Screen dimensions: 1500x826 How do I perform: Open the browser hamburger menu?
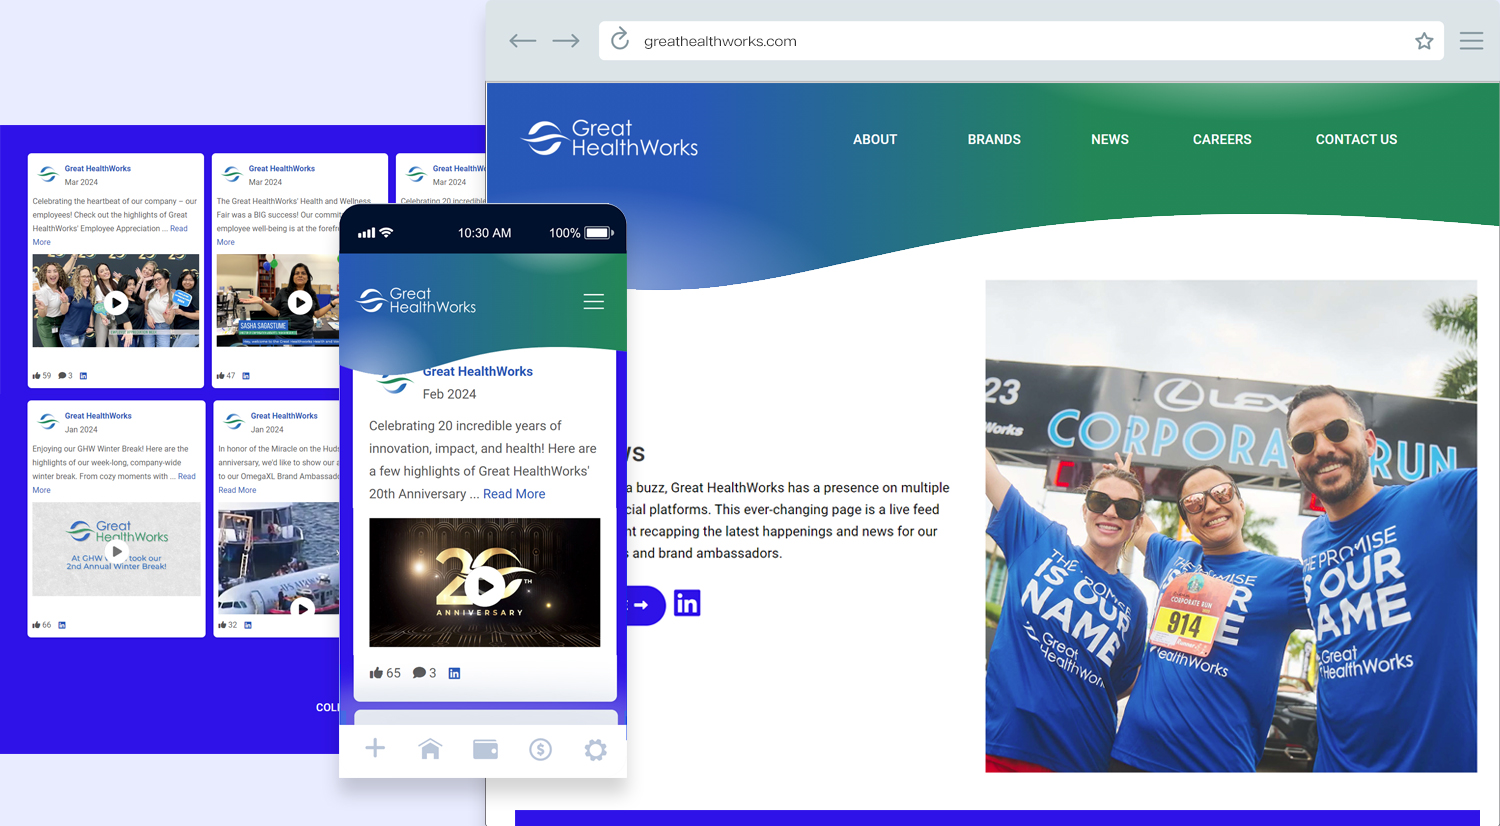pos(1471,41)
